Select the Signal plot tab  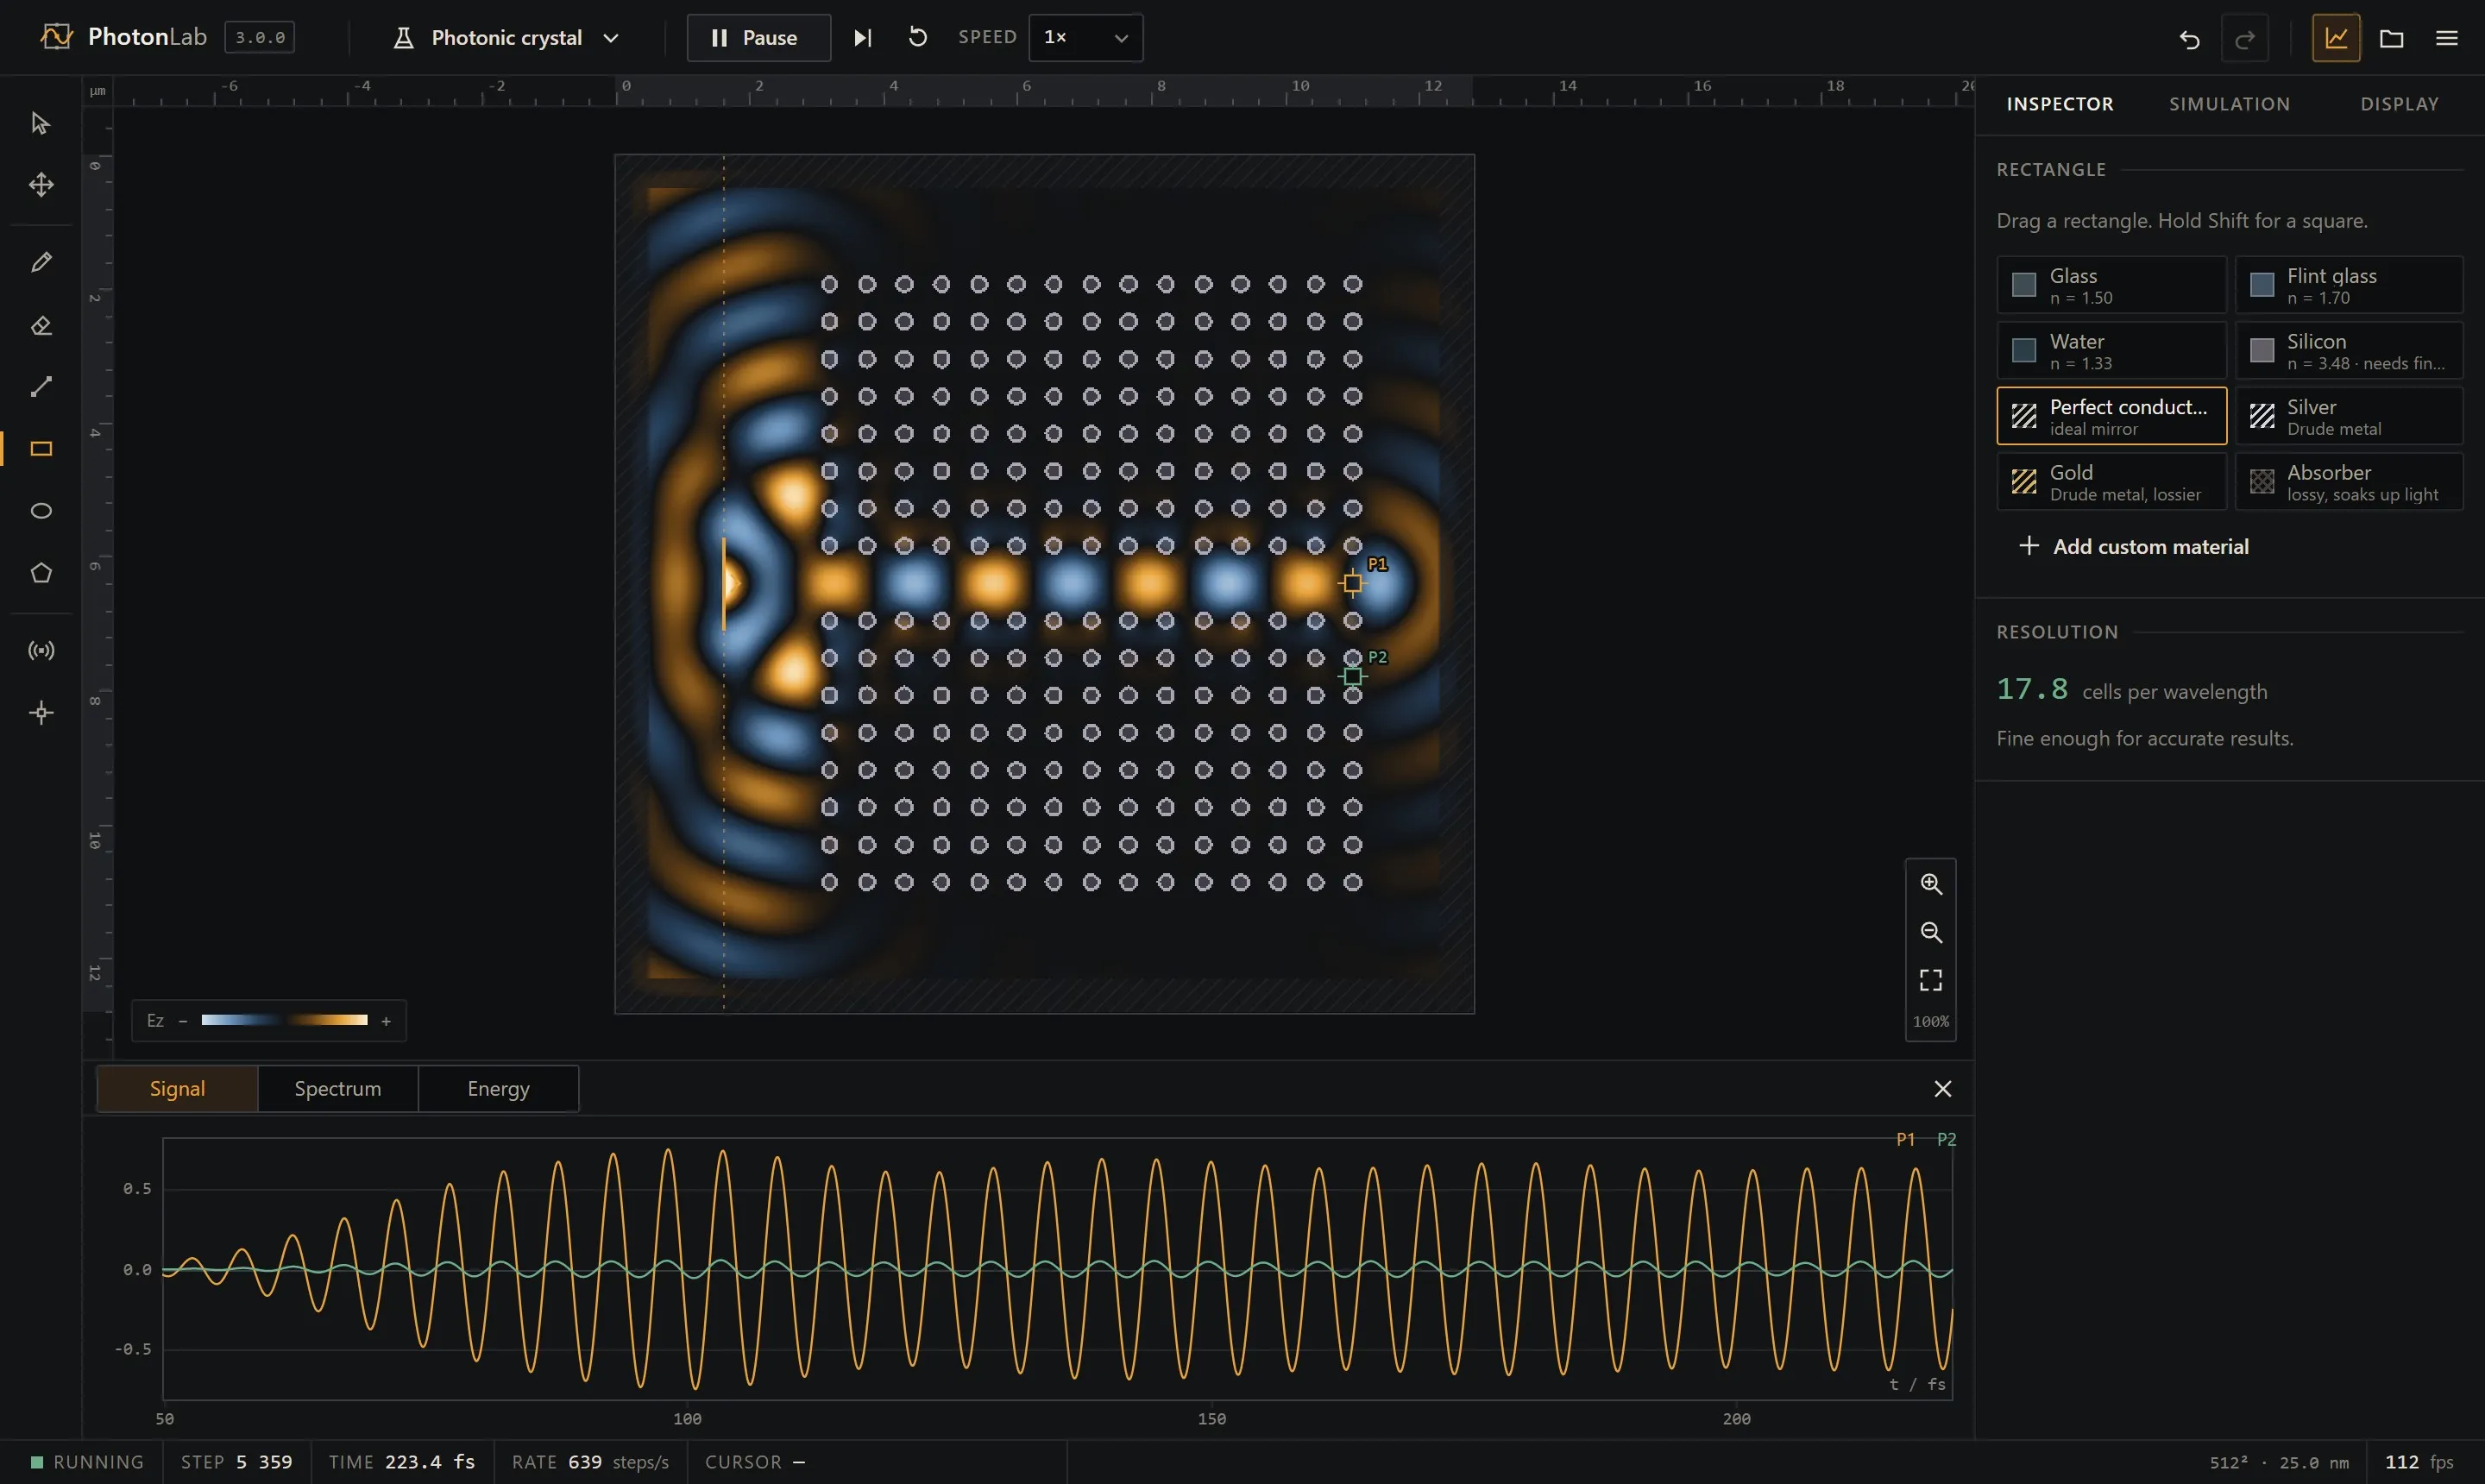click(177, 1088)
